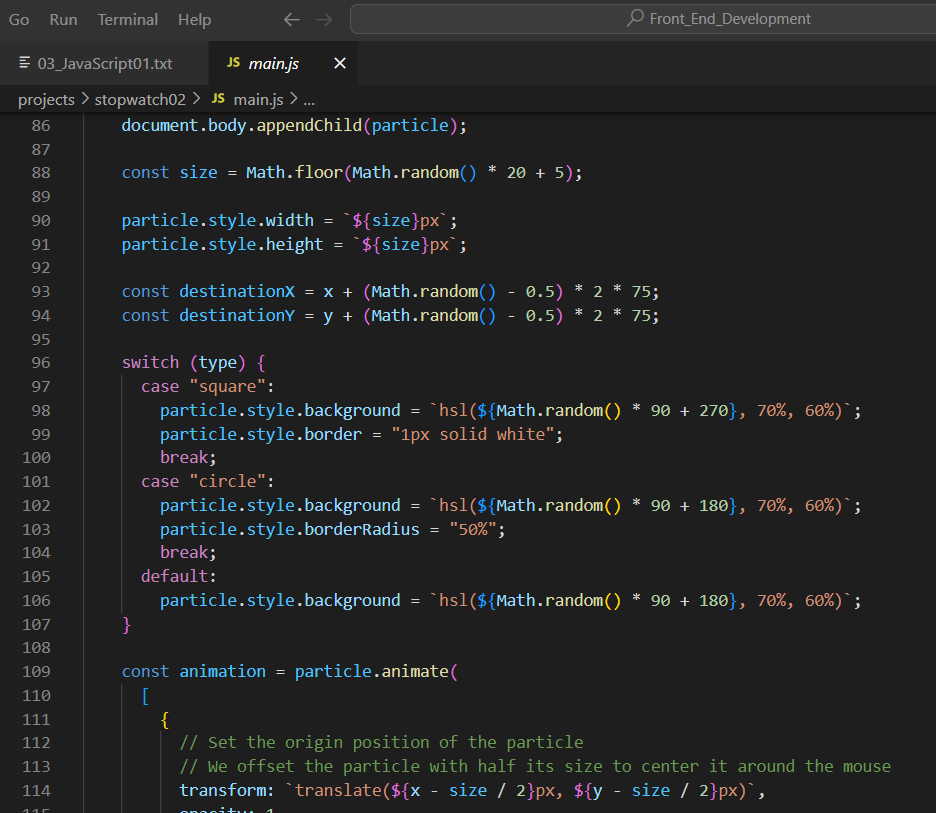This screenshot has height=813, width=936.
Task: Click destinationY on line 94
Action: tap(237, 315)
